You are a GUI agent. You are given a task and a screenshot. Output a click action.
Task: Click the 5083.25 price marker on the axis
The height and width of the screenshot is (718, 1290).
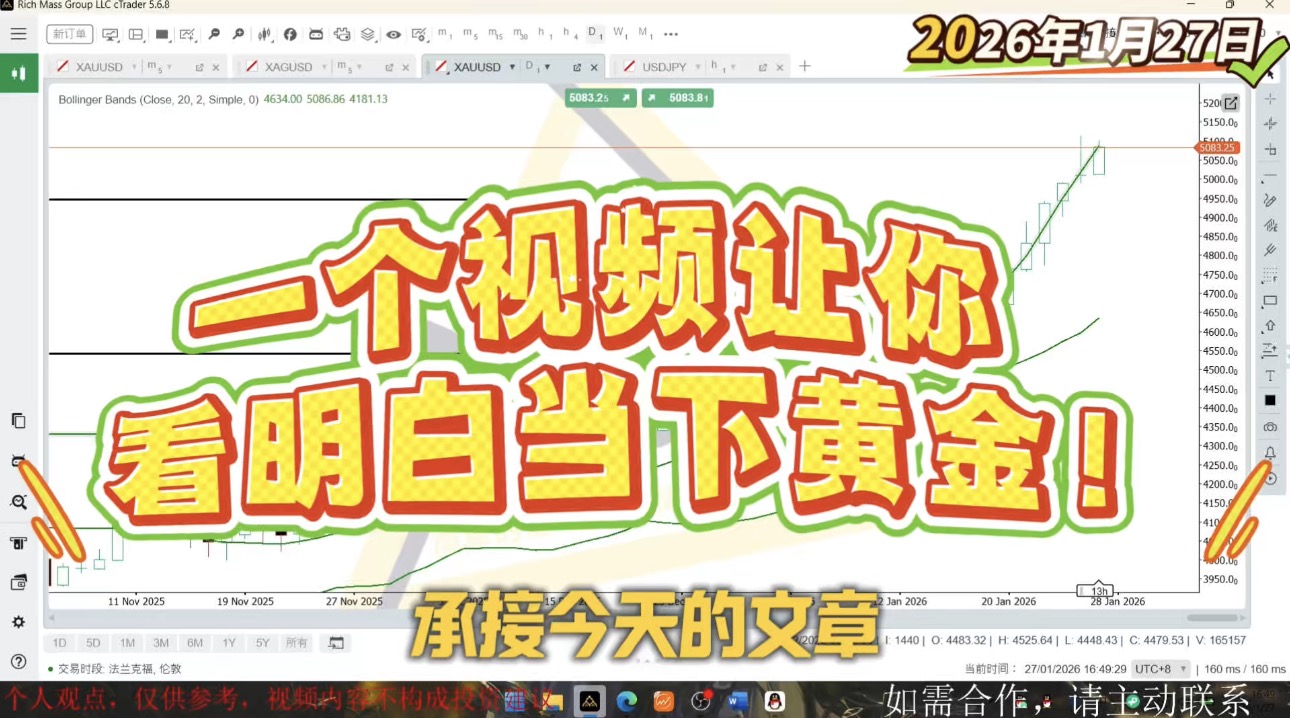(x=1217, y=148)
